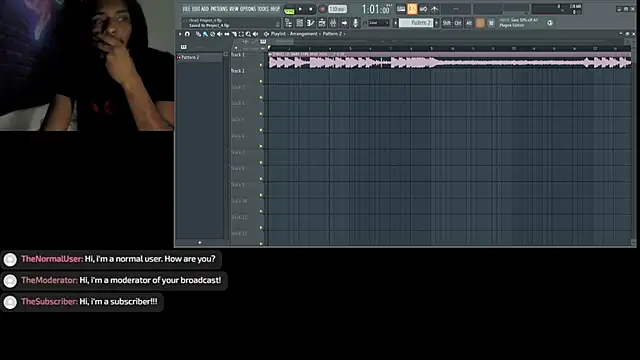Click the 1:01:00 time display
The width and height of the screenshot is (640, 360).
[x=376, y=9]
